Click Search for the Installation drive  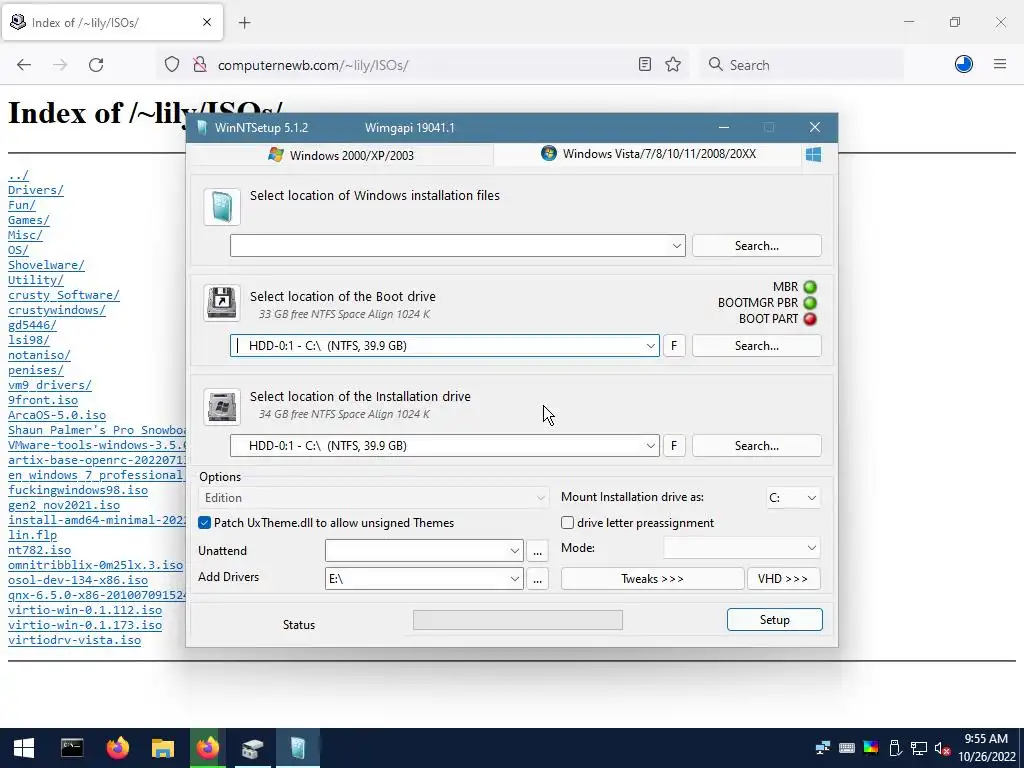(x=756, y=446)
